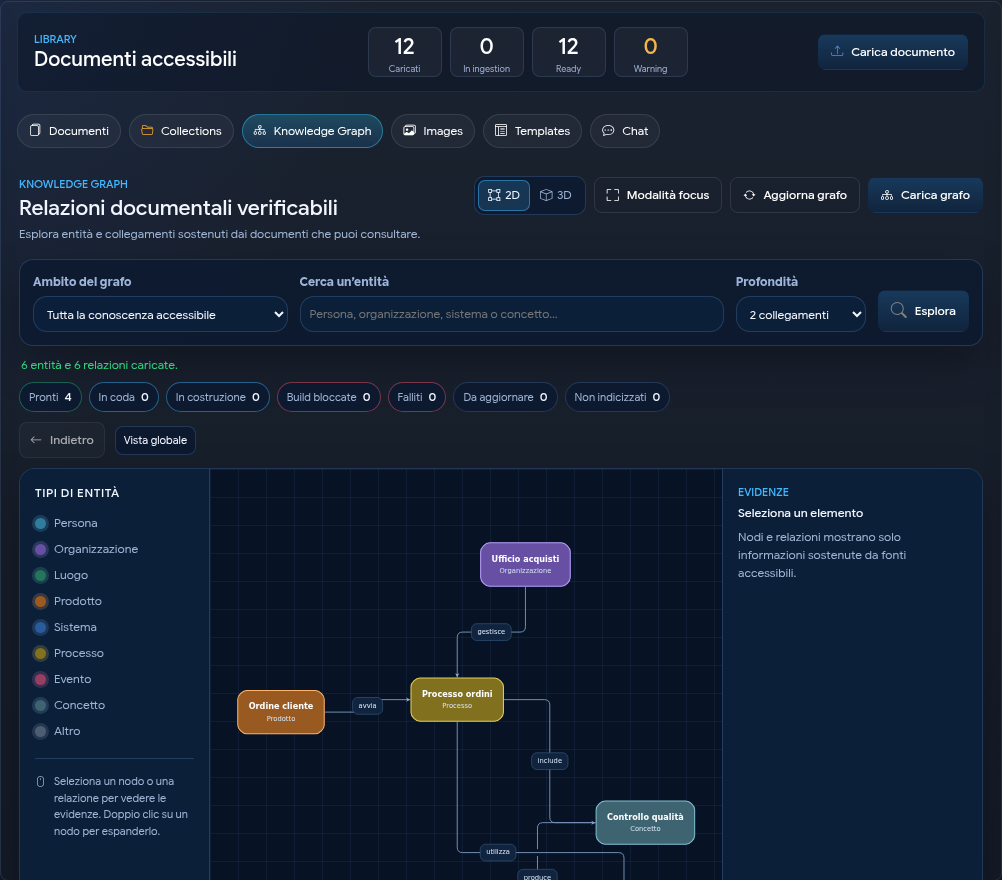Viewport: 1002px width, 881px height.
Task: Click the refresh icon in Aggiorna grafo
Action: point(749,195)
